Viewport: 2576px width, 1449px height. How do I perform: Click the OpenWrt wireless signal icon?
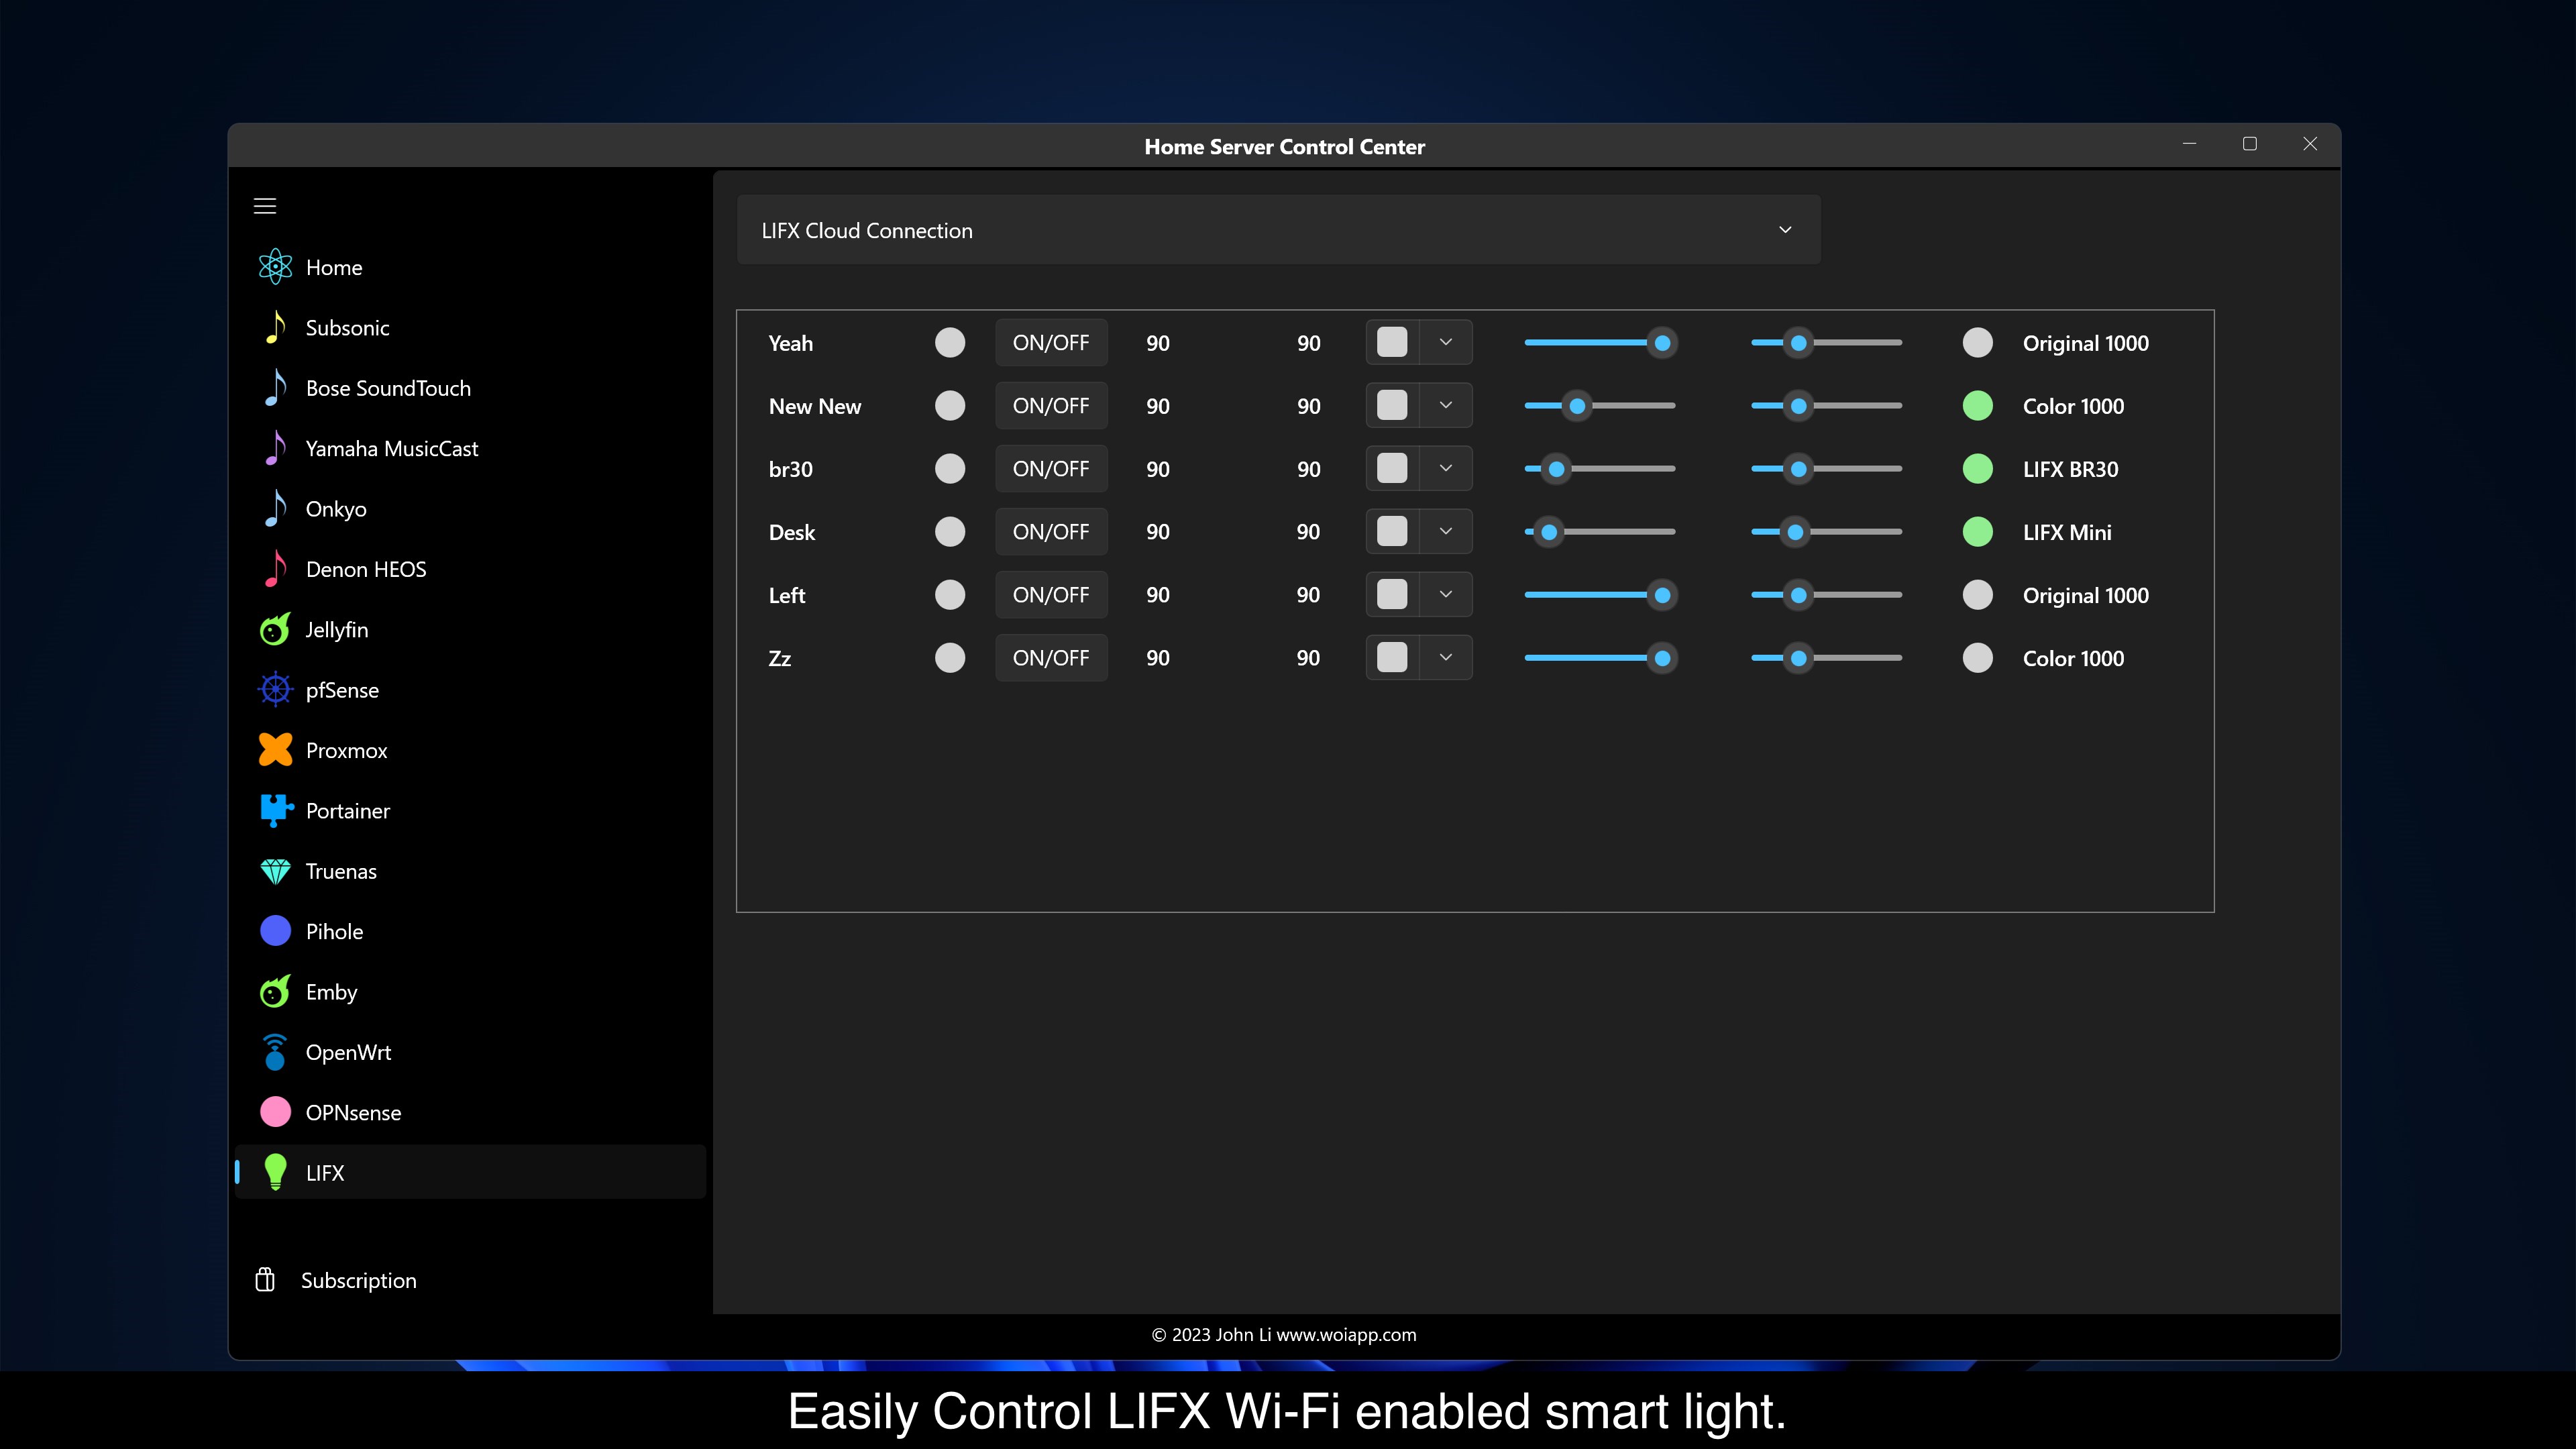275,1052
